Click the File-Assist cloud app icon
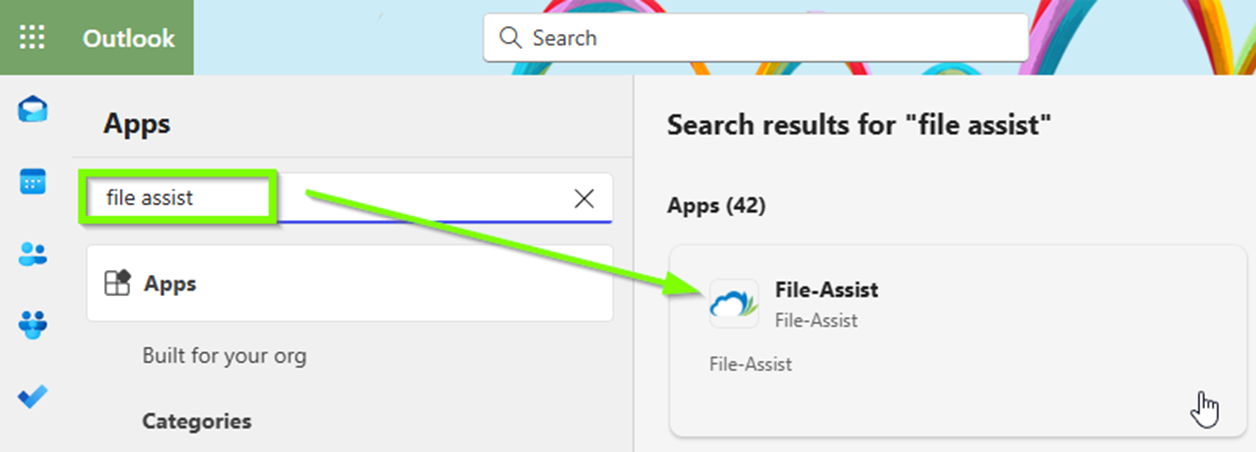The image size is (1256, 452). (734, 302)
